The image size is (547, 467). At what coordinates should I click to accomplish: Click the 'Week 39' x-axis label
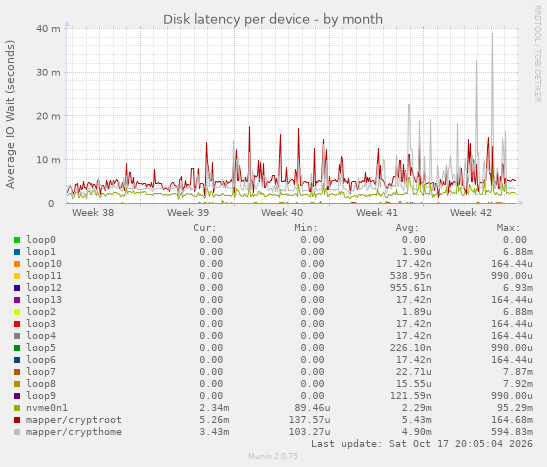(x=188, y=212)
